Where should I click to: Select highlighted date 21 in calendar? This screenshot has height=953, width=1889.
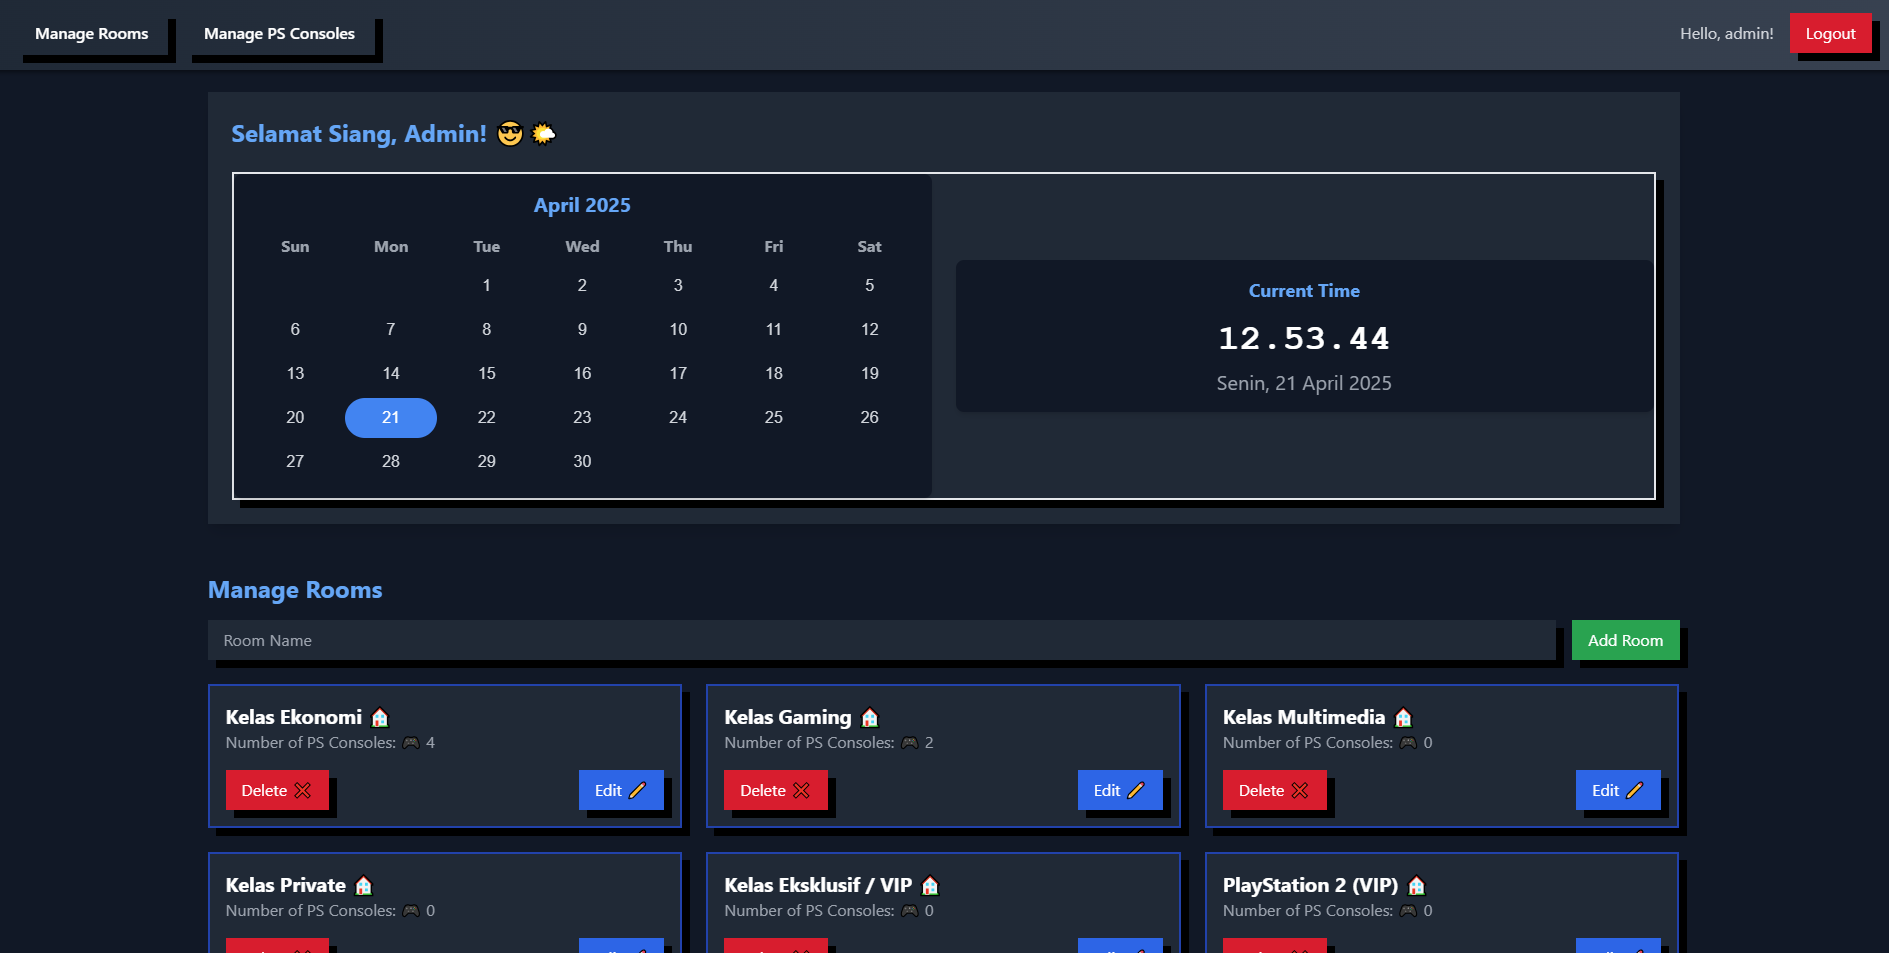(390, 418)
